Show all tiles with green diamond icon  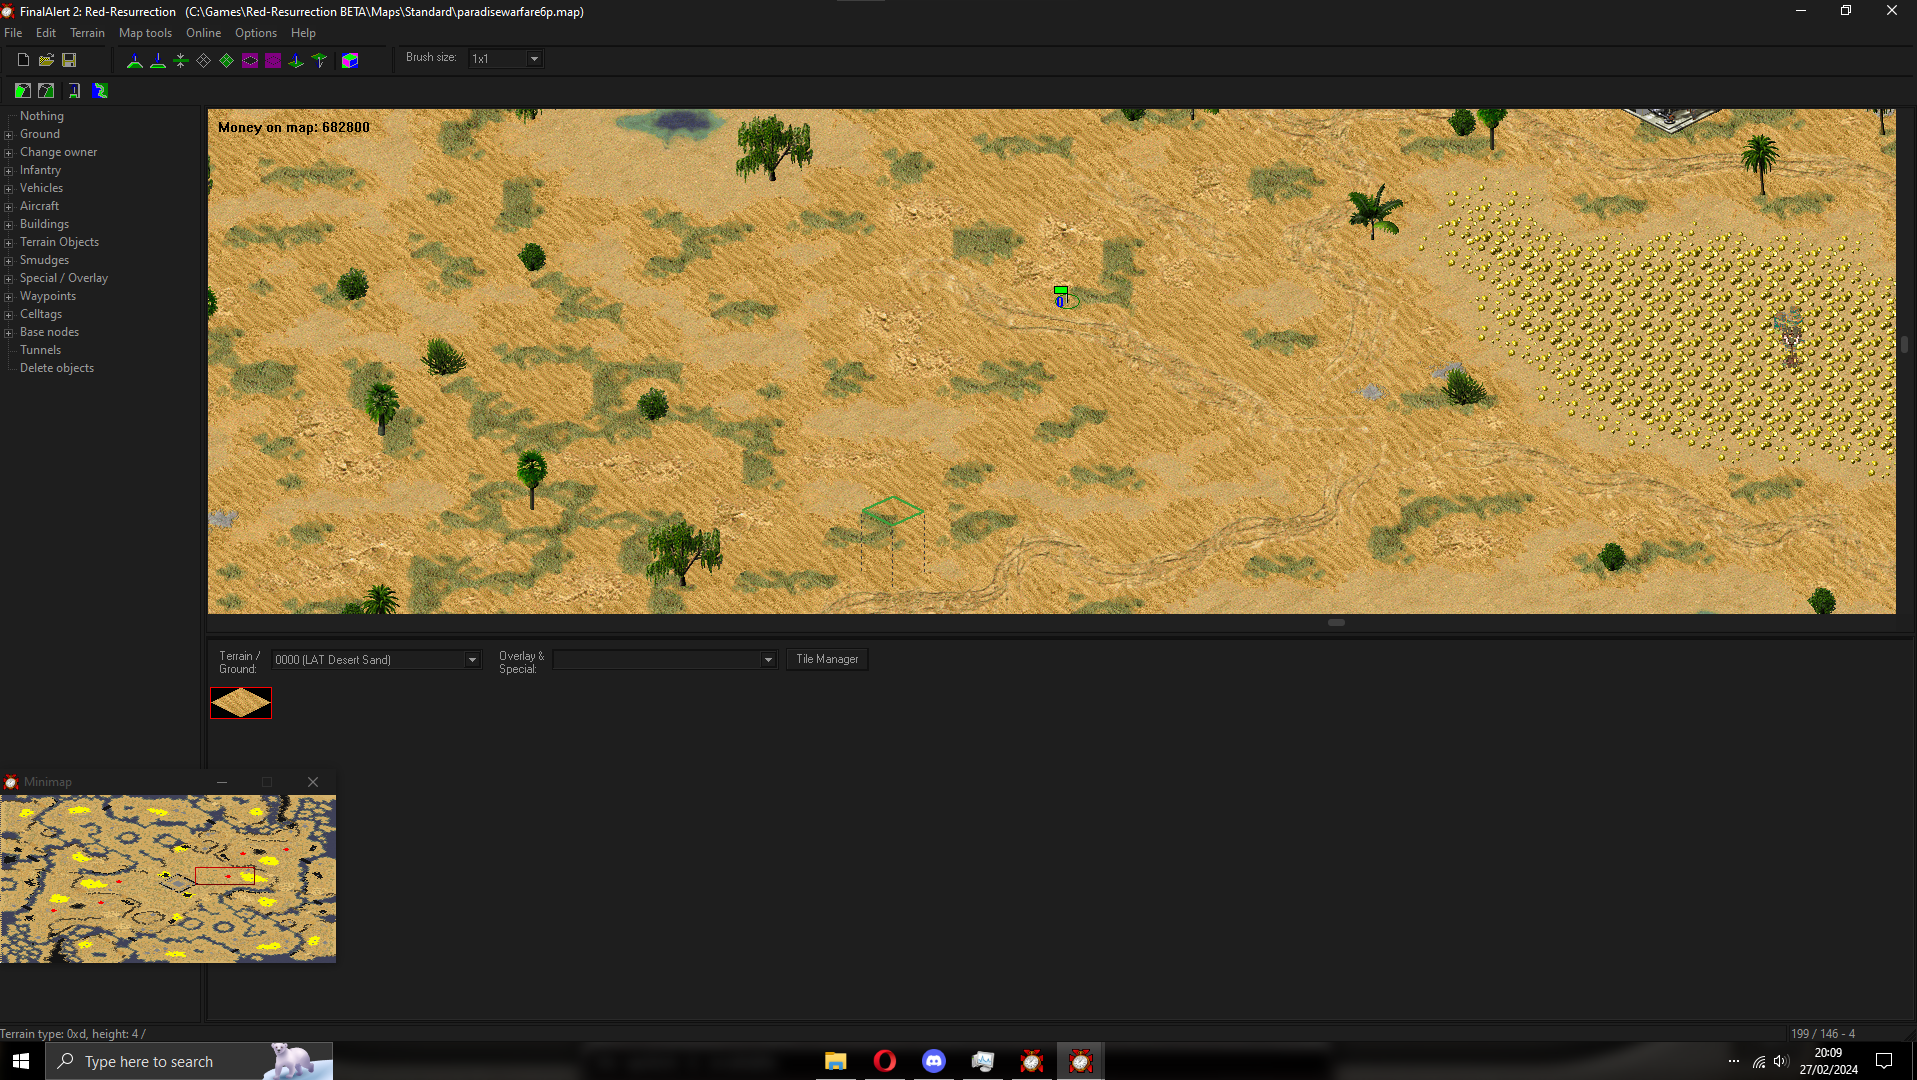pos(227,61)
